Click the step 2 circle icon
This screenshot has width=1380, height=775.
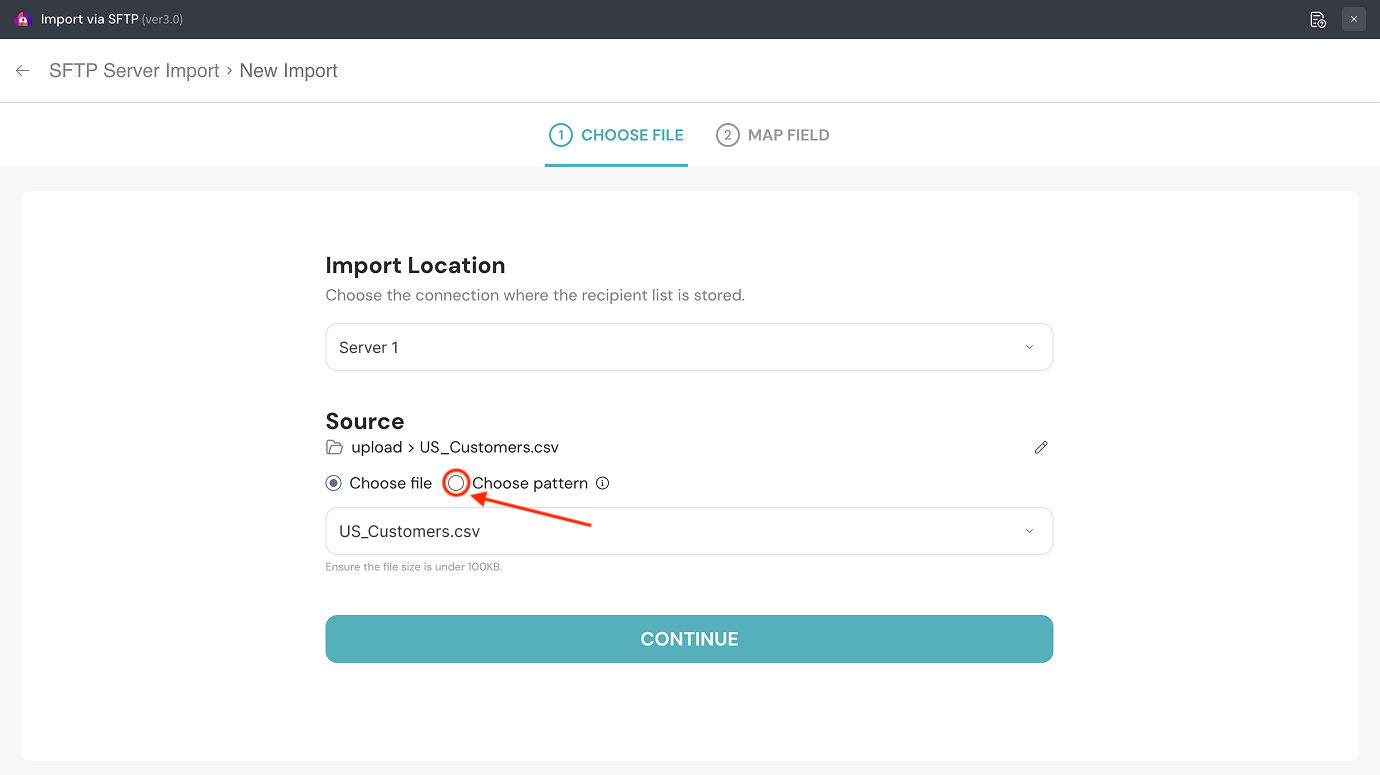[727, 135]
